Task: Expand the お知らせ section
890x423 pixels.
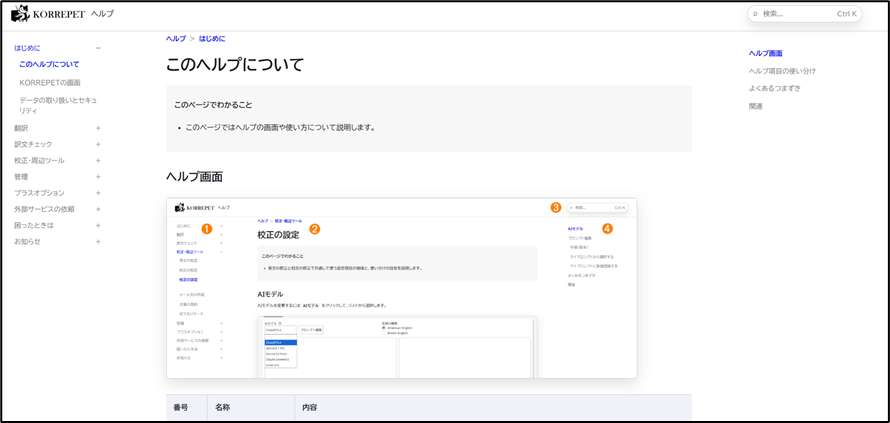Action: coord(98,241)
